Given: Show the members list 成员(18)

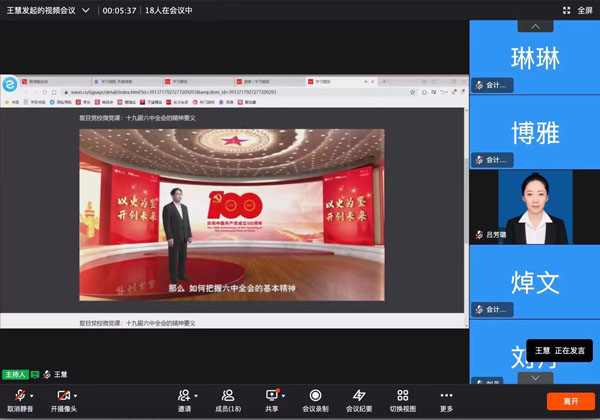Looking at the screenshot, I should coord(229,397).
